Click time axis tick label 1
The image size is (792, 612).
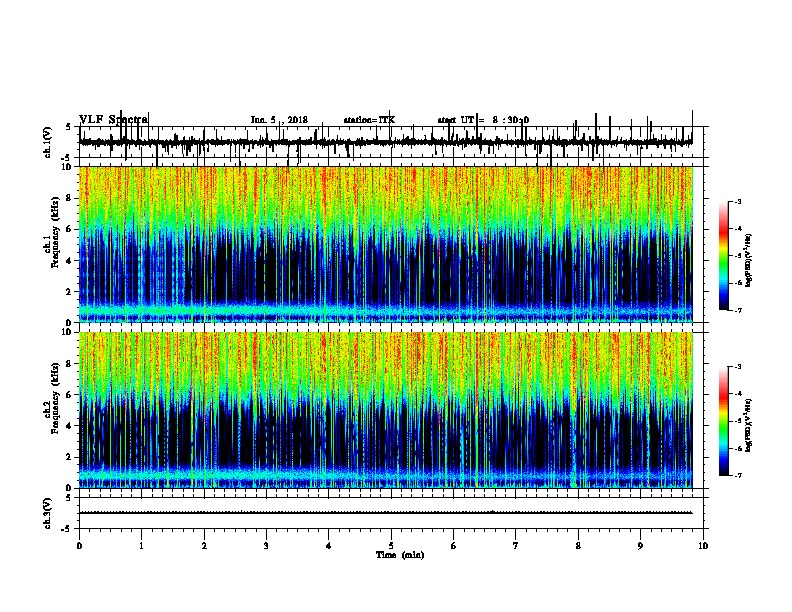[141, 546]
